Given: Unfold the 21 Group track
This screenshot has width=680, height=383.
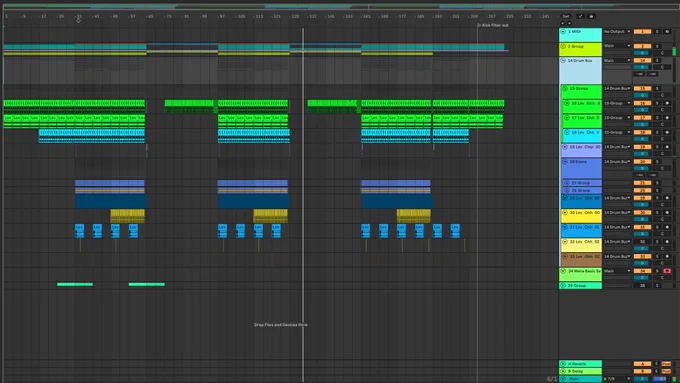Looking at the screenshot, I should point(567,183).
